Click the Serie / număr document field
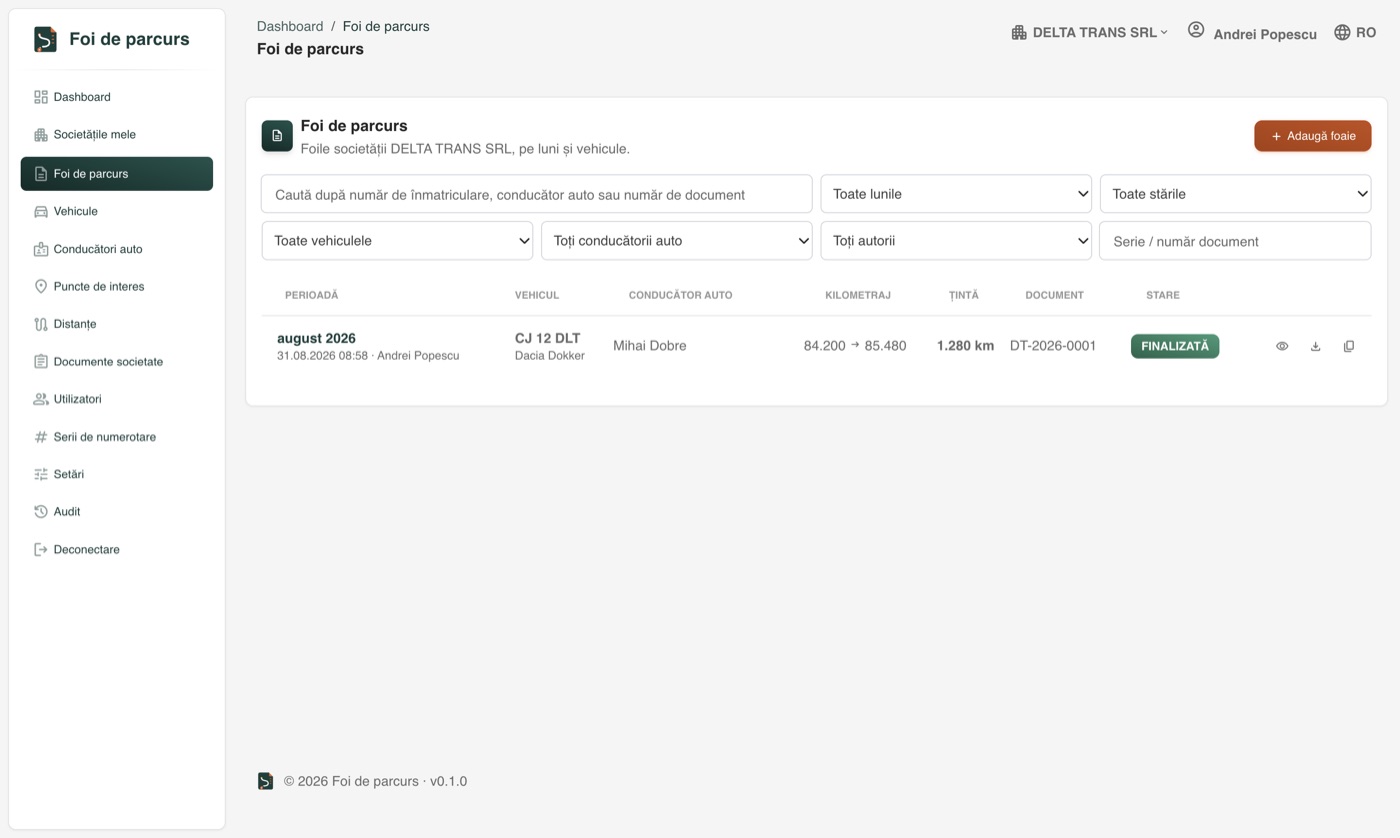 click(x=1235, y=241)
